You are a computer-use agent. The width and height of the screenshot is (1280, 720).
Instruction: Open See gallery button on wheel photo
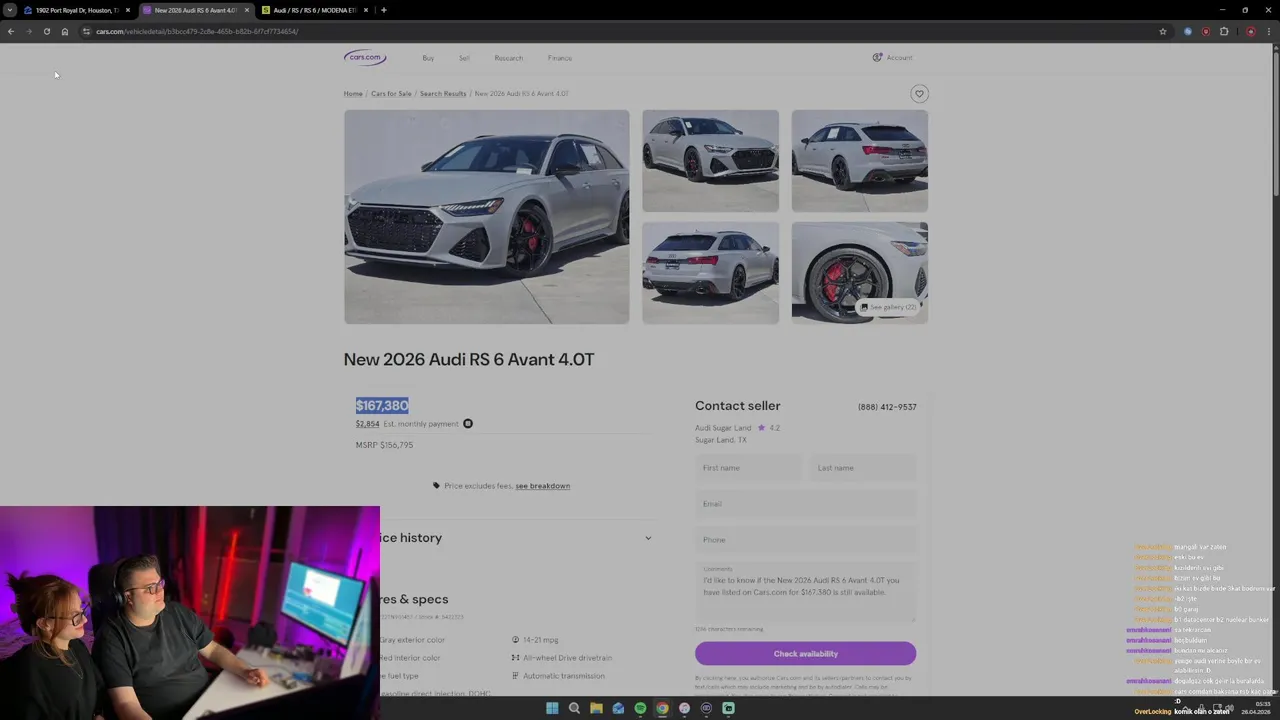(889, 307)
